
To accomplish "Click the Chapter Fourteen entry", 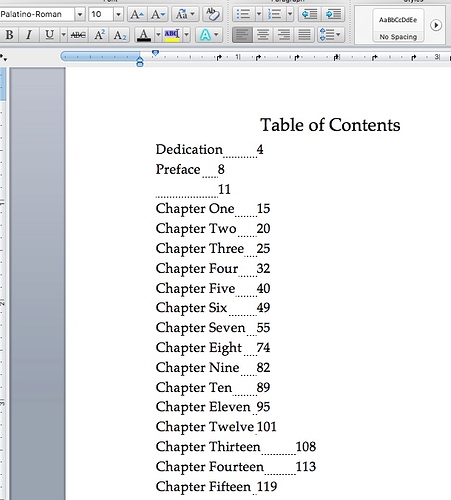I will click(x=236, y=467).
